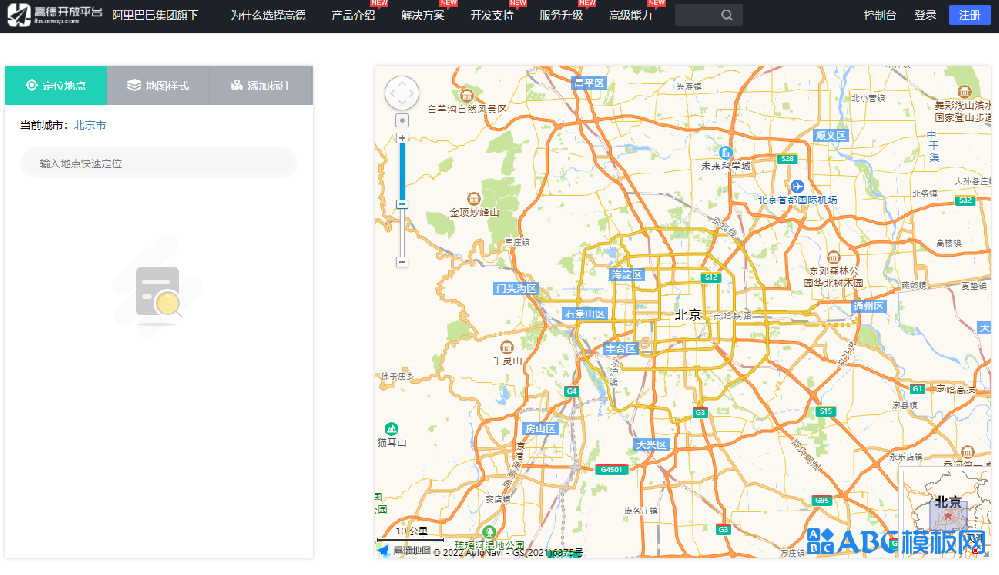Click the 昌平区 district label
The image size is (999, 575).
tap(589, 83)
